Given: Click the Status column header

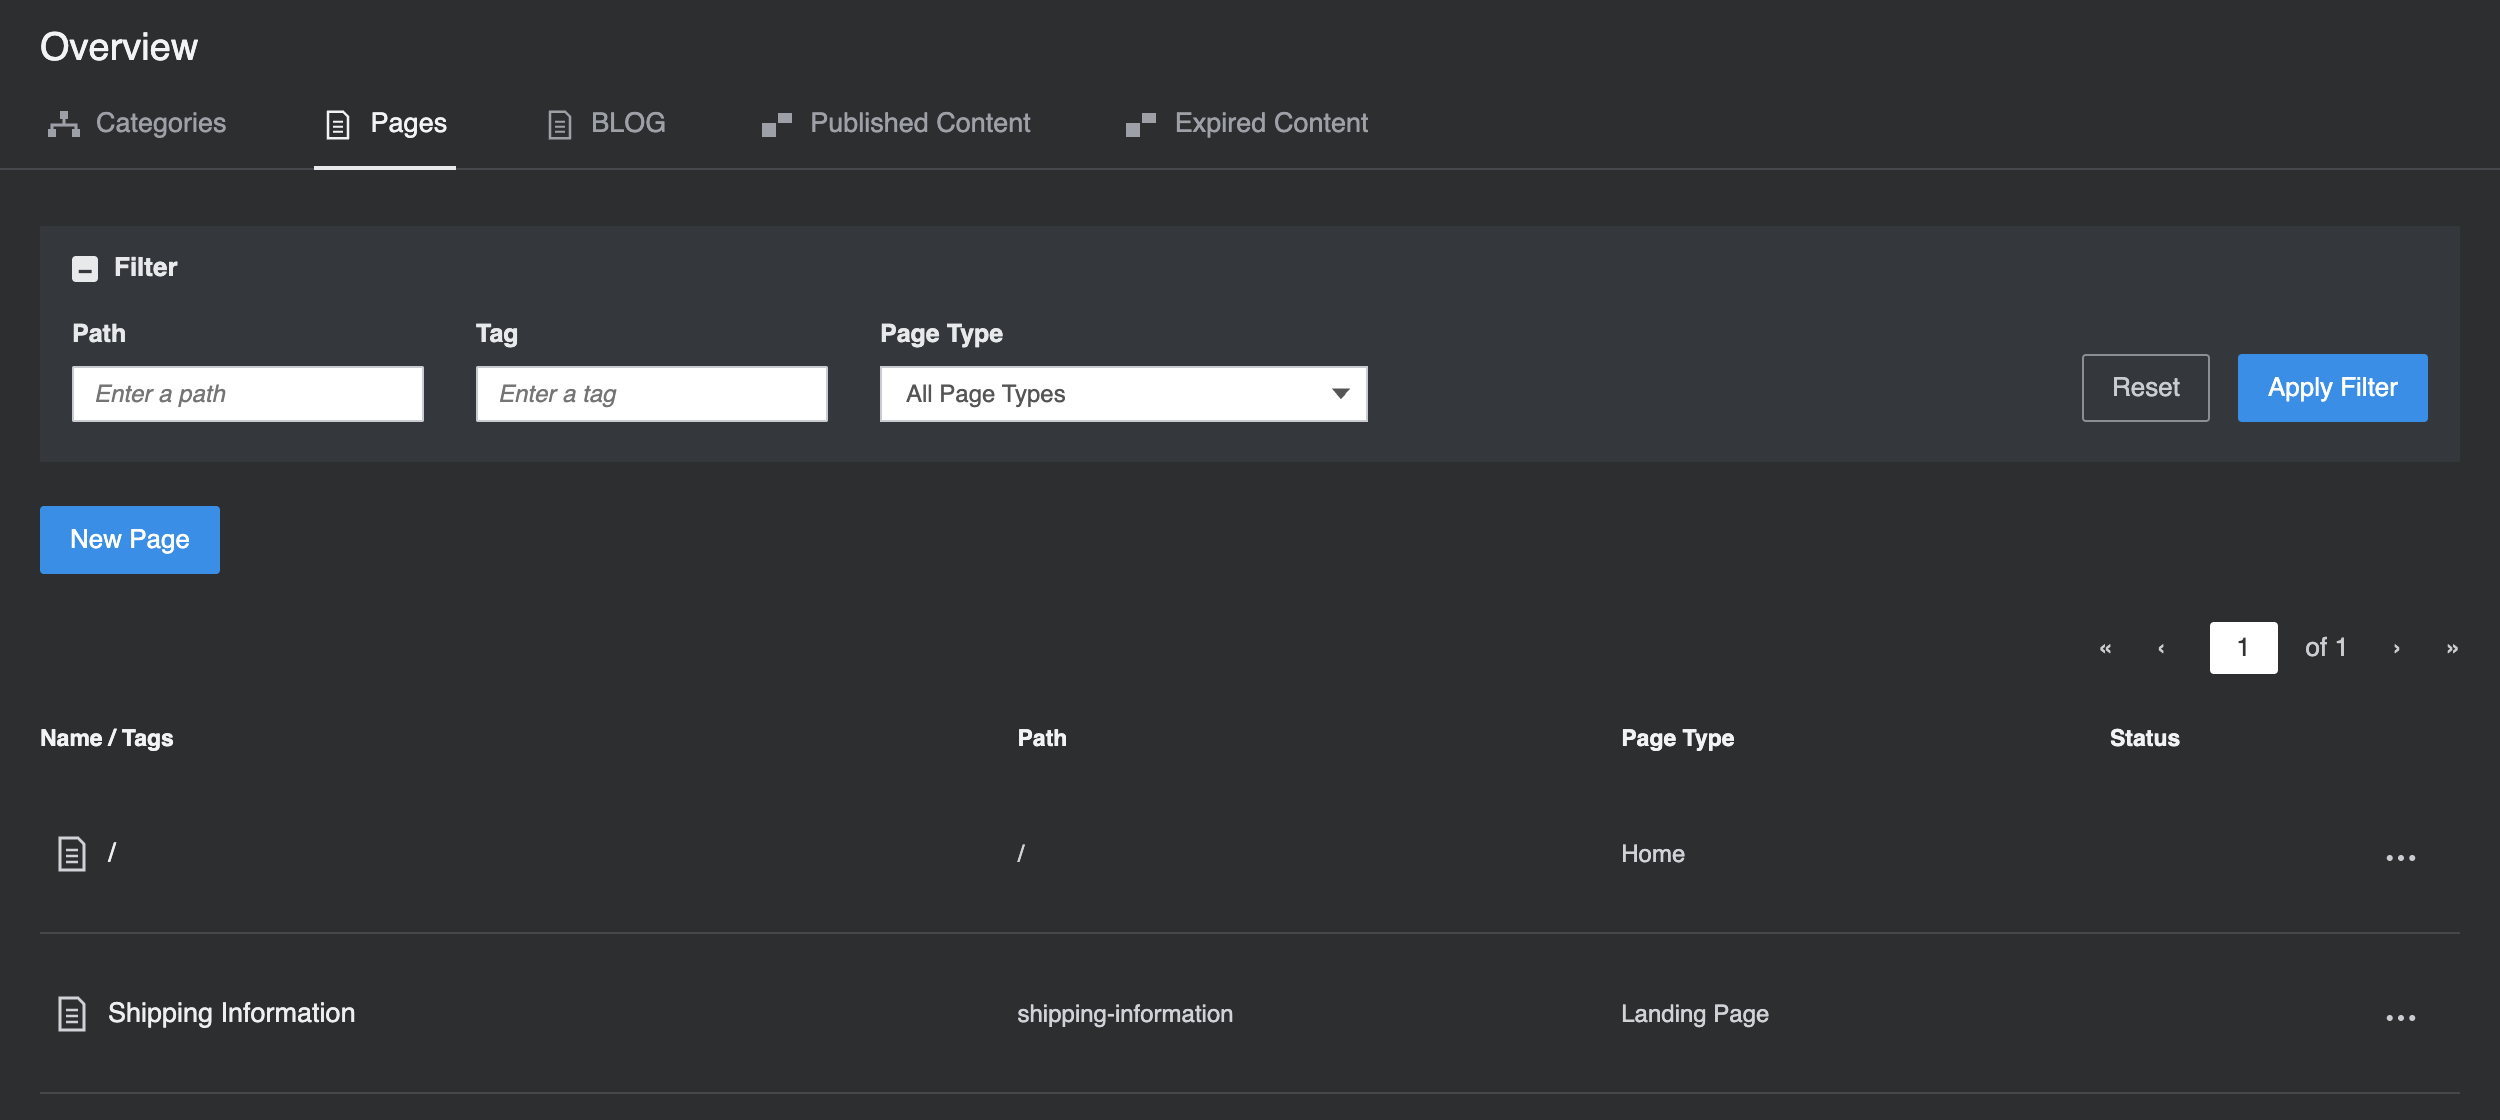Looking at the screenshot, I should click(x=2145, y=738).
